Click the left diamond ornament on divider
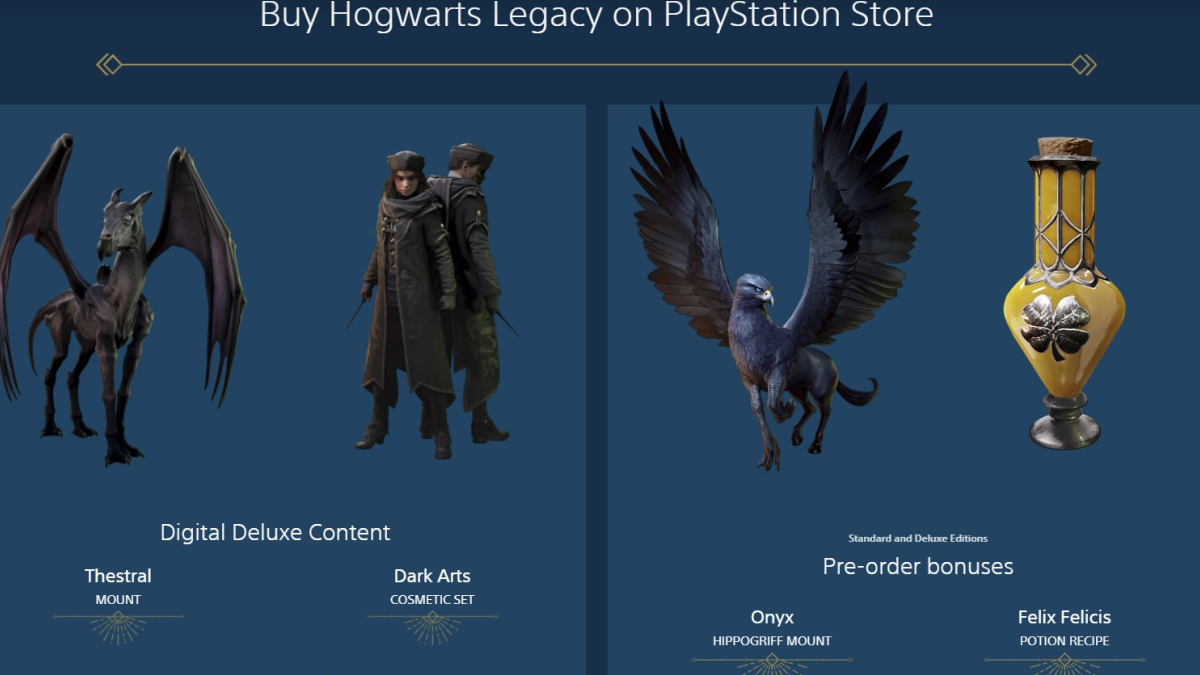The height and width of the screenshot is (675, 1200). tap(109, 65)
